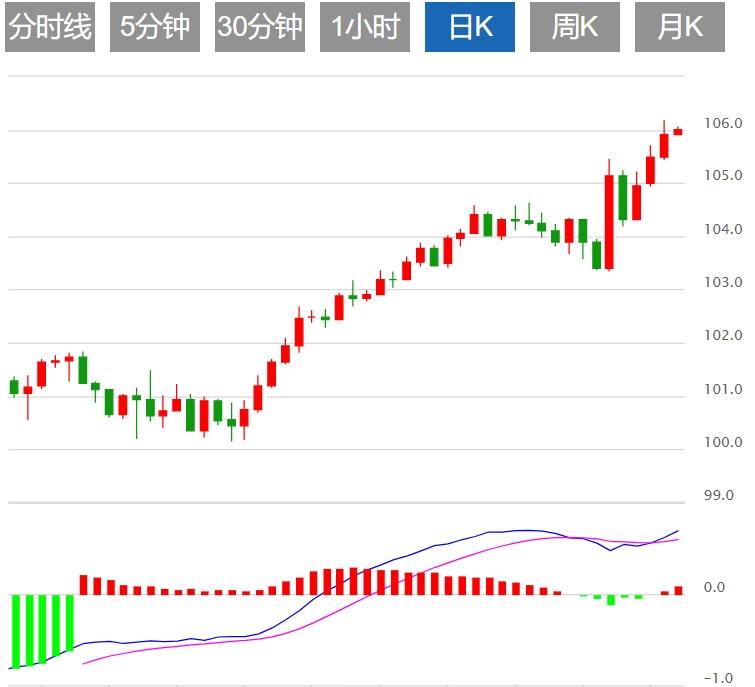This screenshot has height=687, width=755.
Task: Open the 月K monthly chart
Action: [680, 27]
